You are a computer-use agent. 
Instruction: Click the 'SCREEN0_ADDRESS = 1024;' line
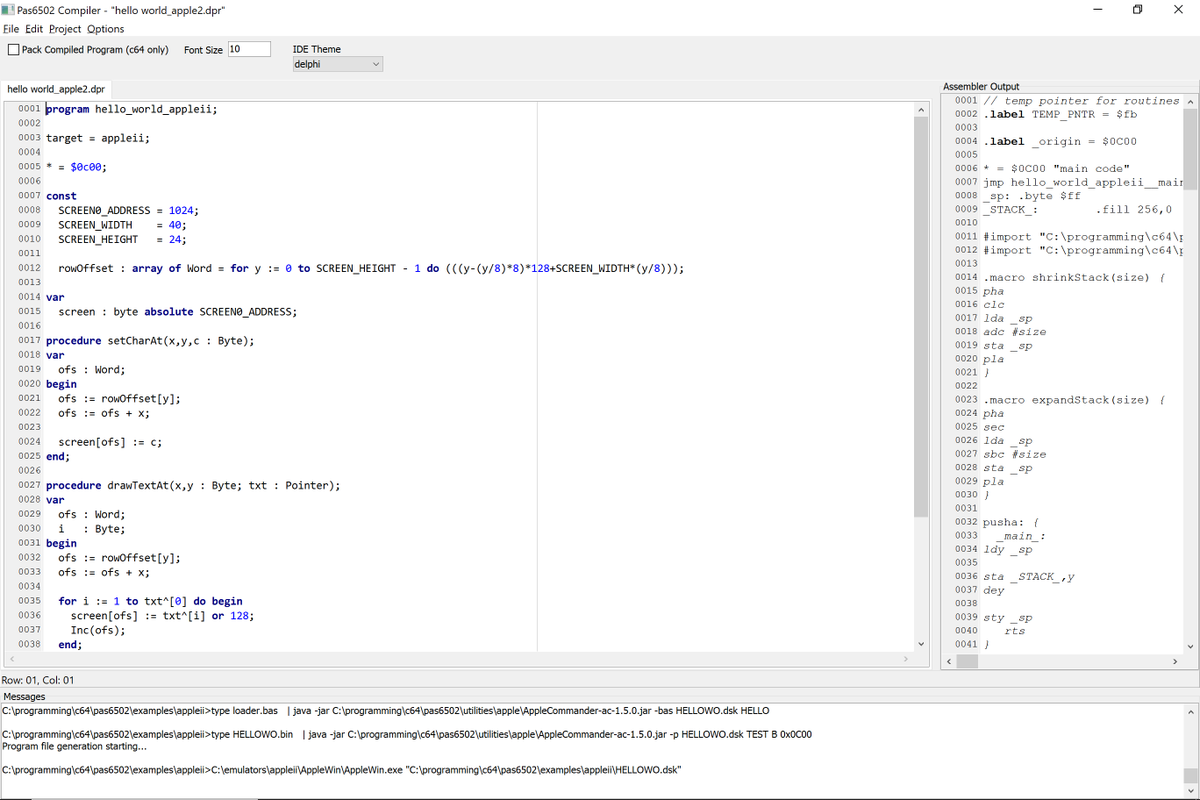click(128, 211)
